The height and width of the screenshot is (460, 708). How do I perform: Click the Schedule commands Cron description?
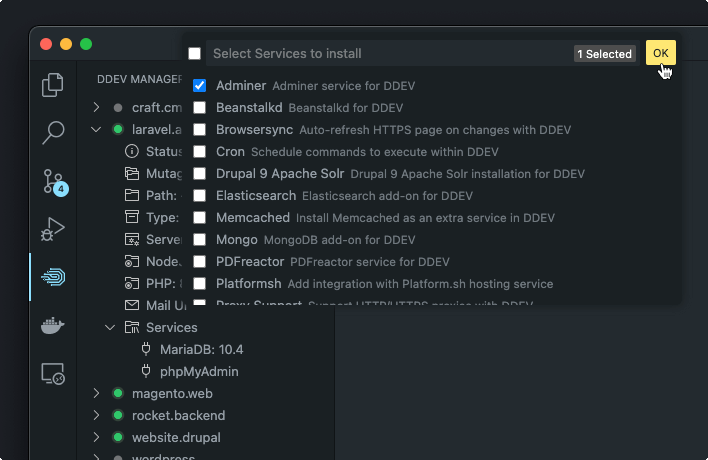click(x=375, y=152)
